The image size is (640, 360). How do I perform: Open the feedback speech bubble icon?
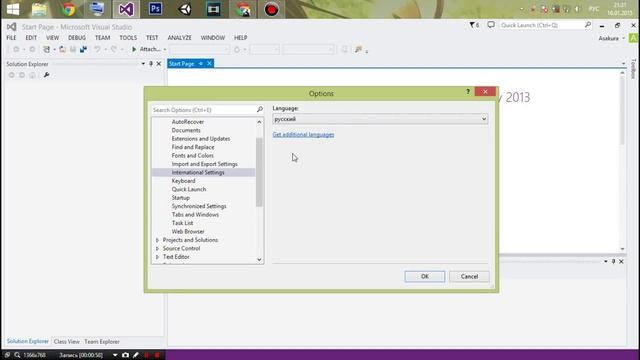coord(491,25)
